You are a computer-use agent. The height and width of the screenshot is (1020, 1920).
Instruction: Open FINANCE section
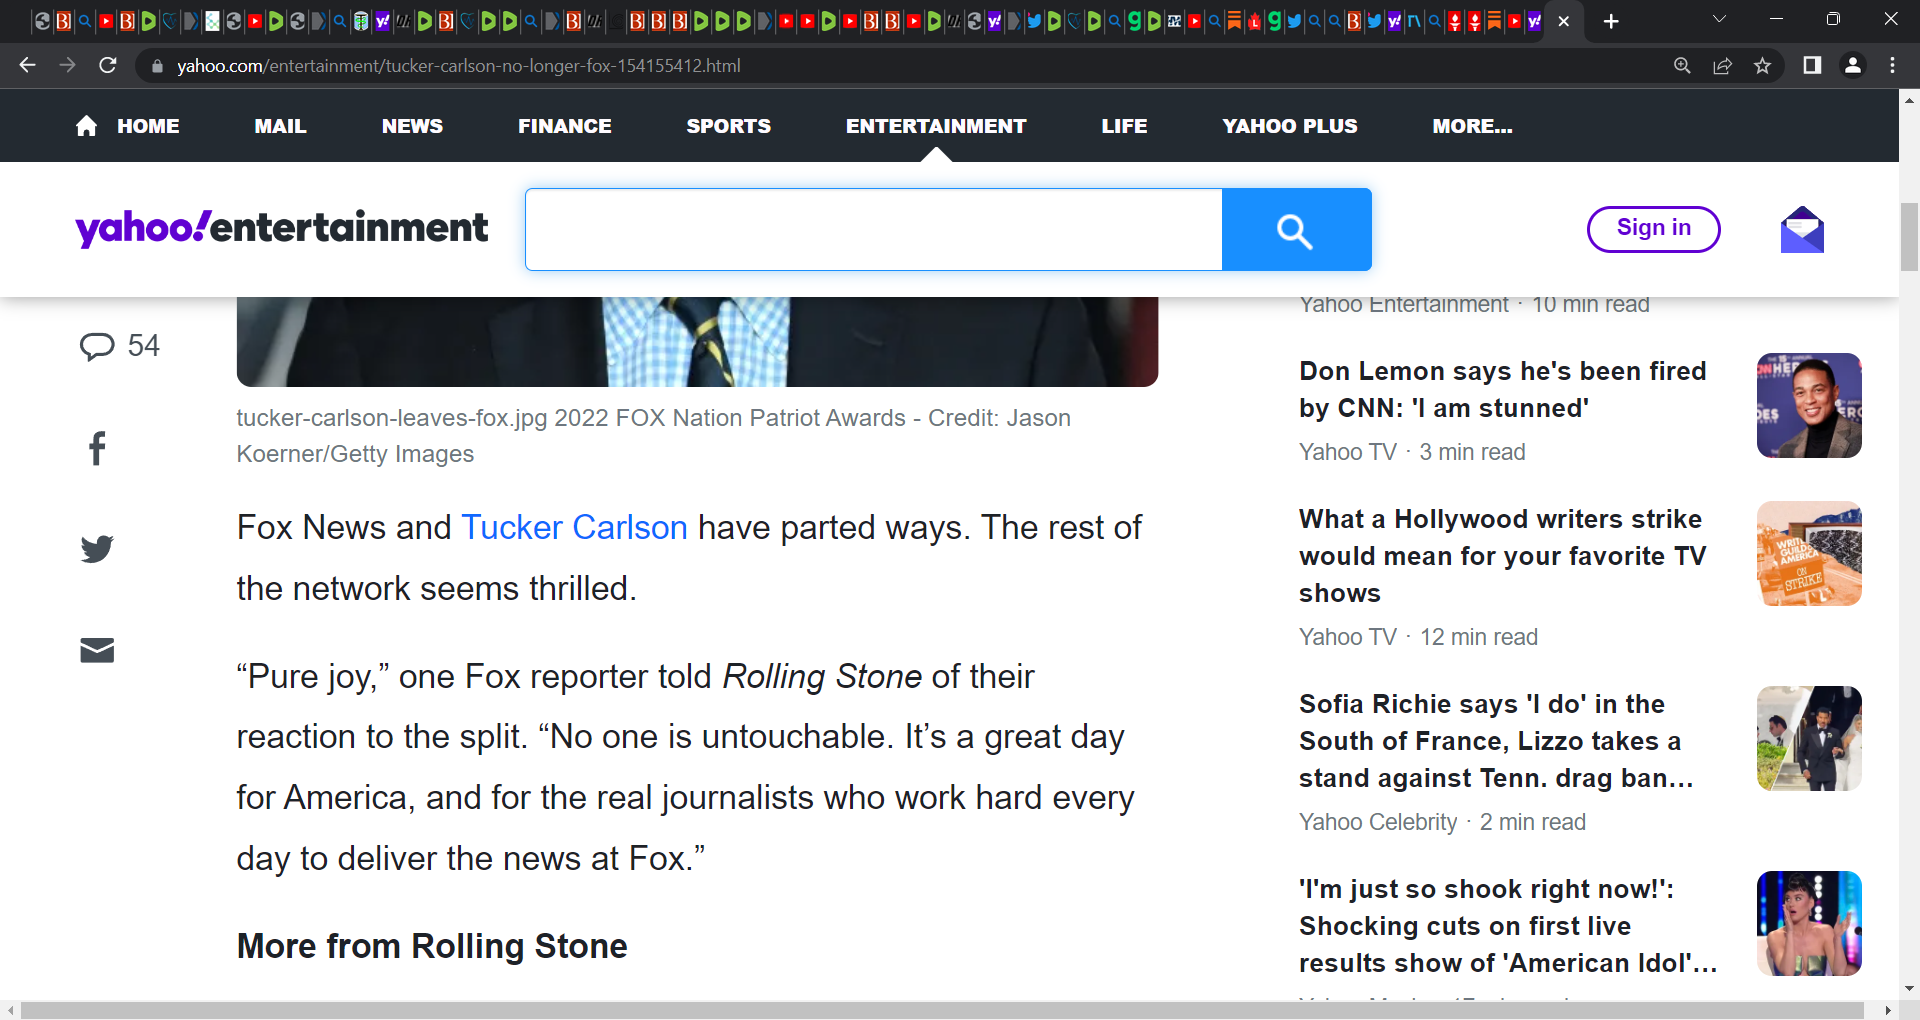point(565,126)
